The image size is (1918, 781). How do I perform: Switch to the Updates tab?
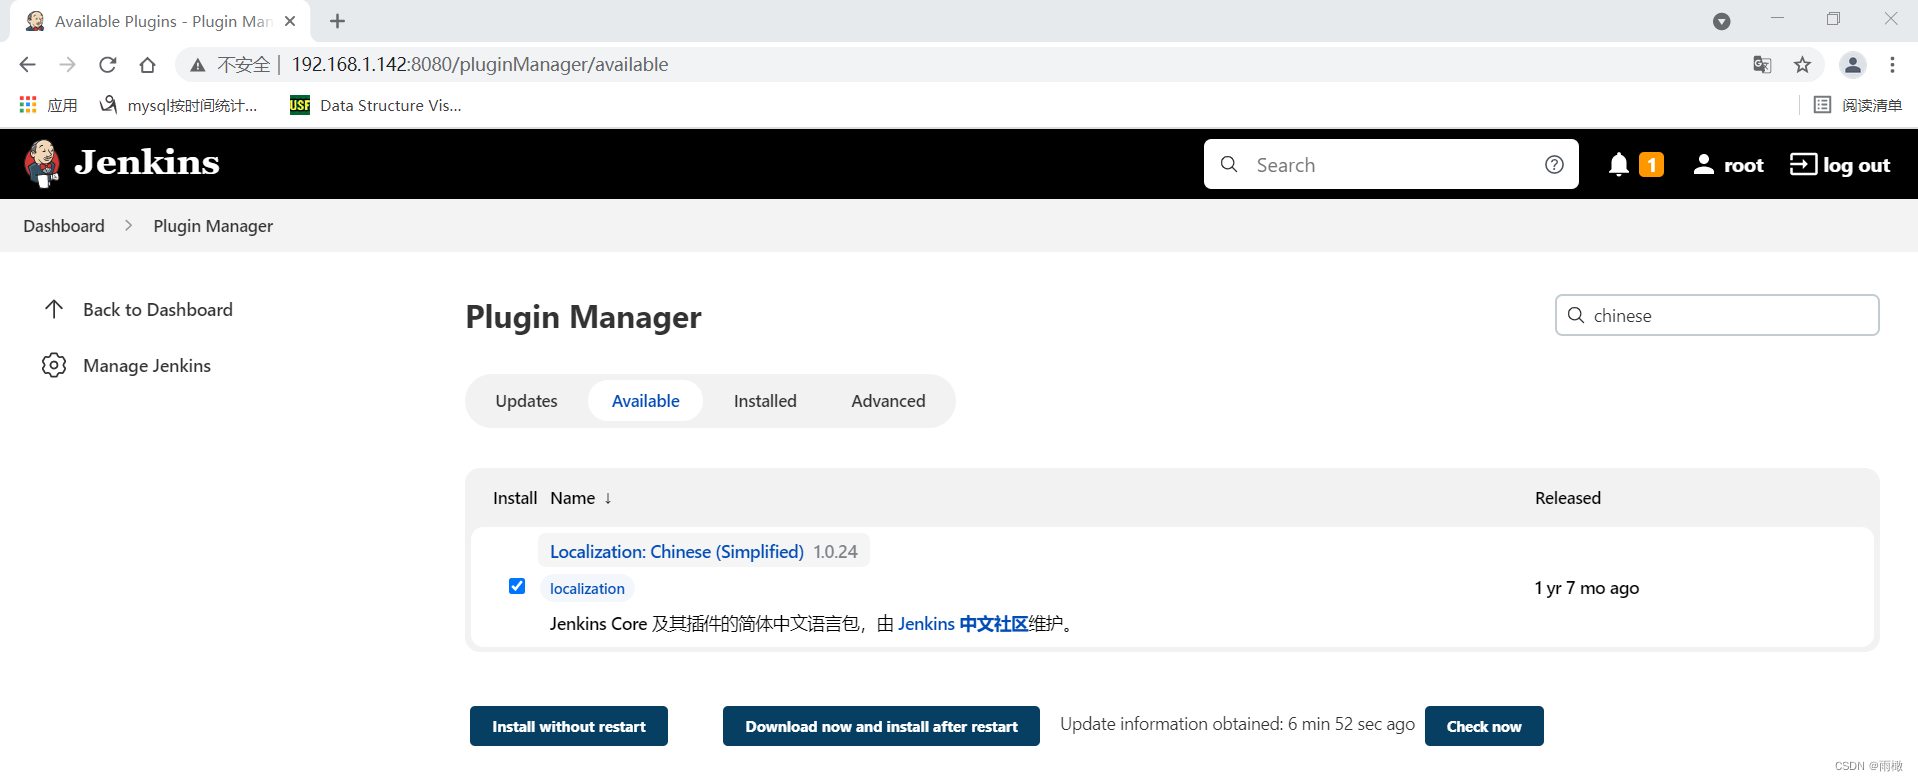click(x=526, y=401)
